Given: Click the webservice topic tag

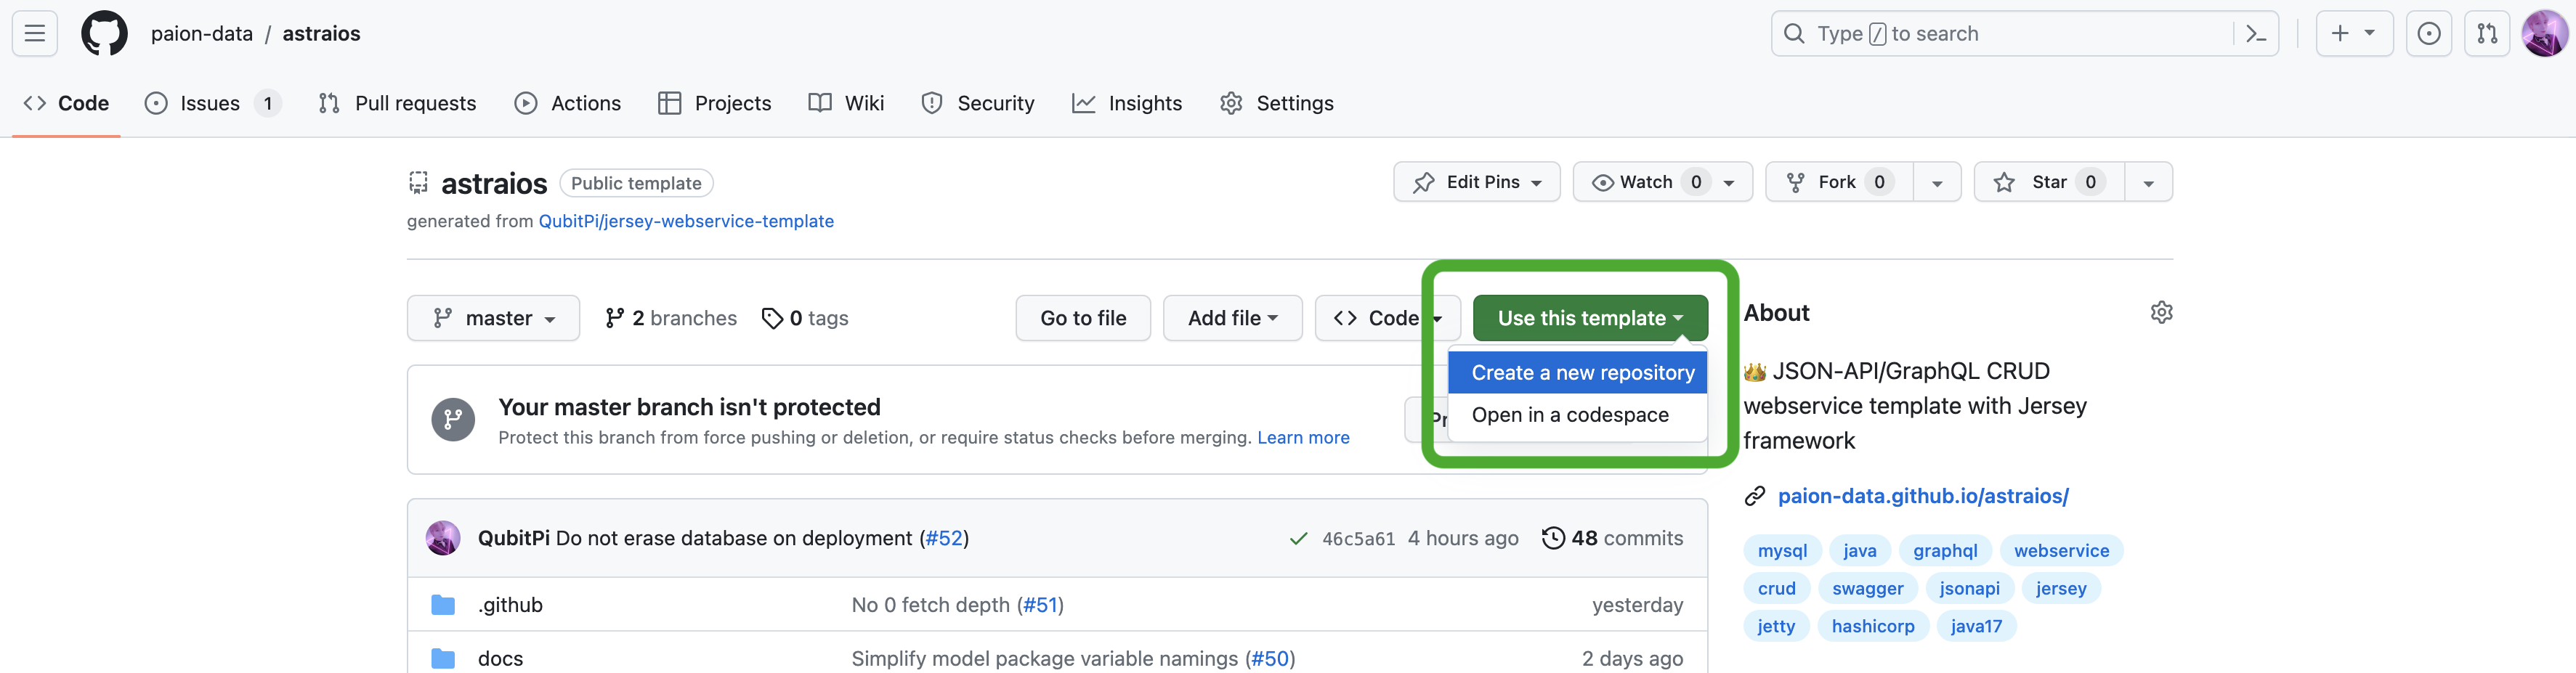Looking at the screenshot, I should point(2061,551).
